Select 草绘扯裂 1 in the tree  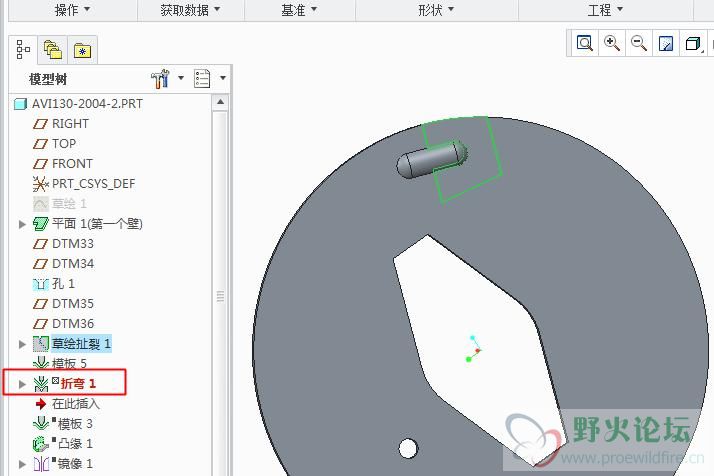coord(81,343)
